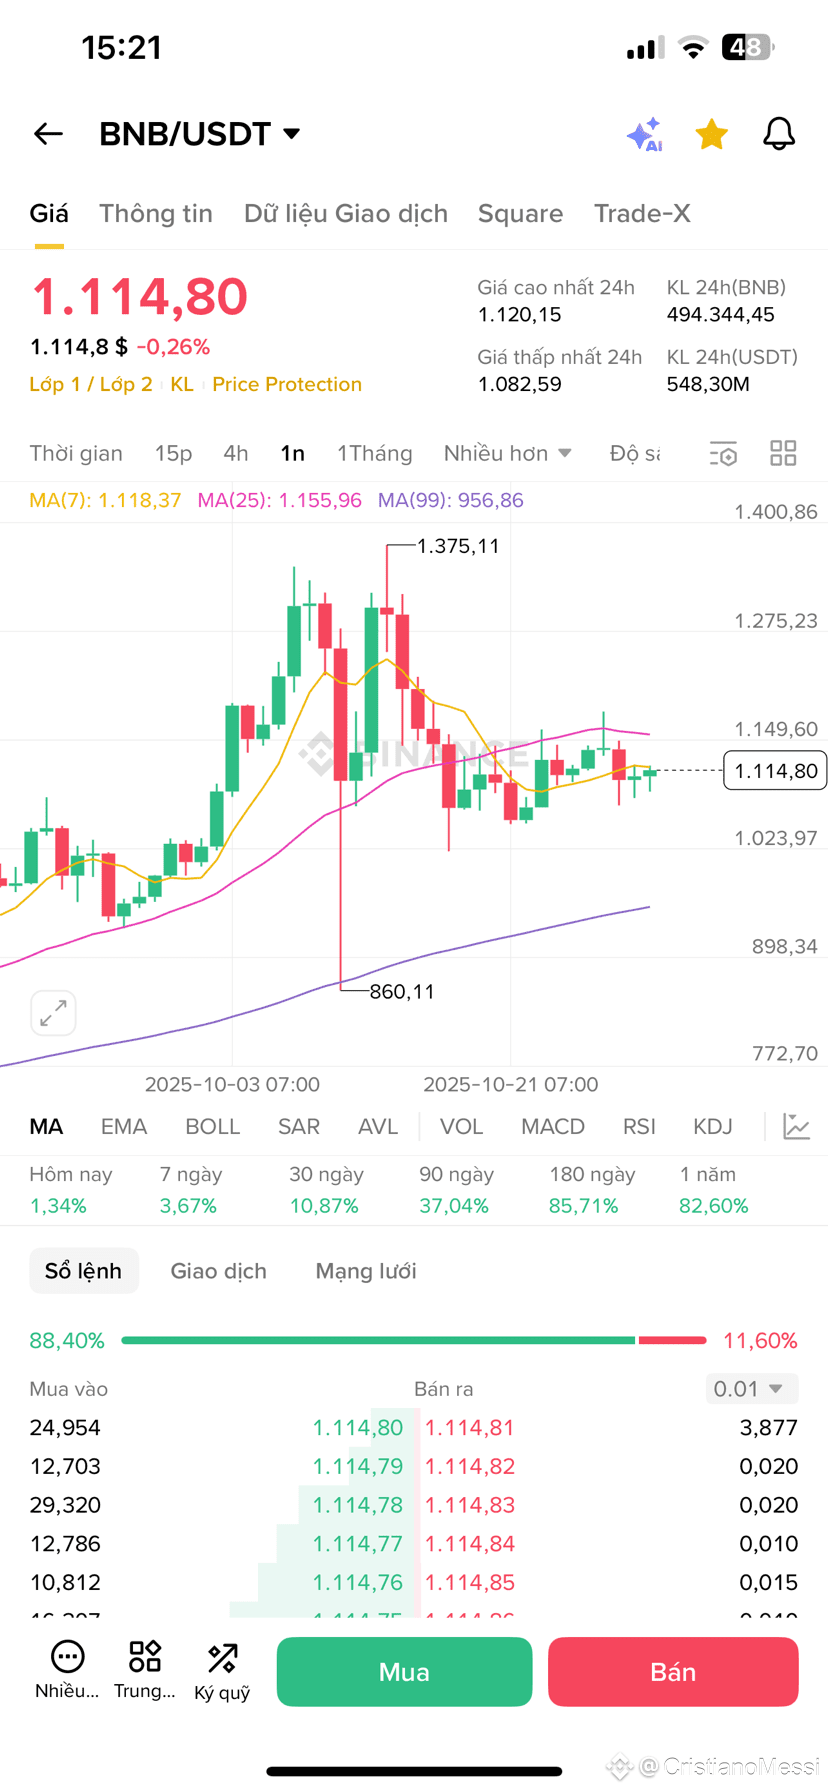Enable the VOL indicator
The width and height of the screenshot is (828, 1792).
[462, 1127]
